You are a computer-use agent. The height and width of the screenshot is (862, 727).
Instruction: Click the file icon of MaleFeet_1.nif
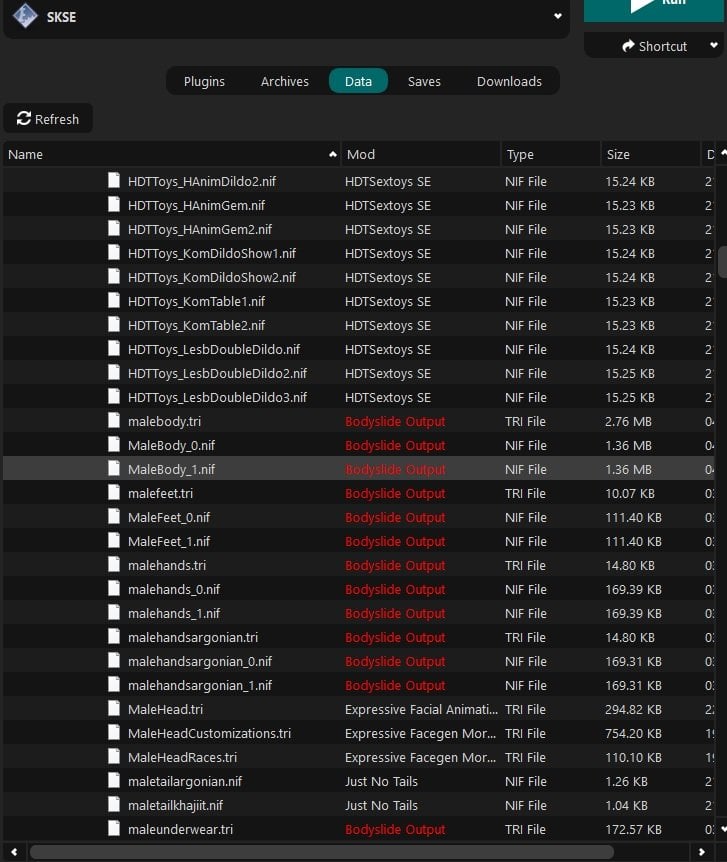tap(114, 540)
